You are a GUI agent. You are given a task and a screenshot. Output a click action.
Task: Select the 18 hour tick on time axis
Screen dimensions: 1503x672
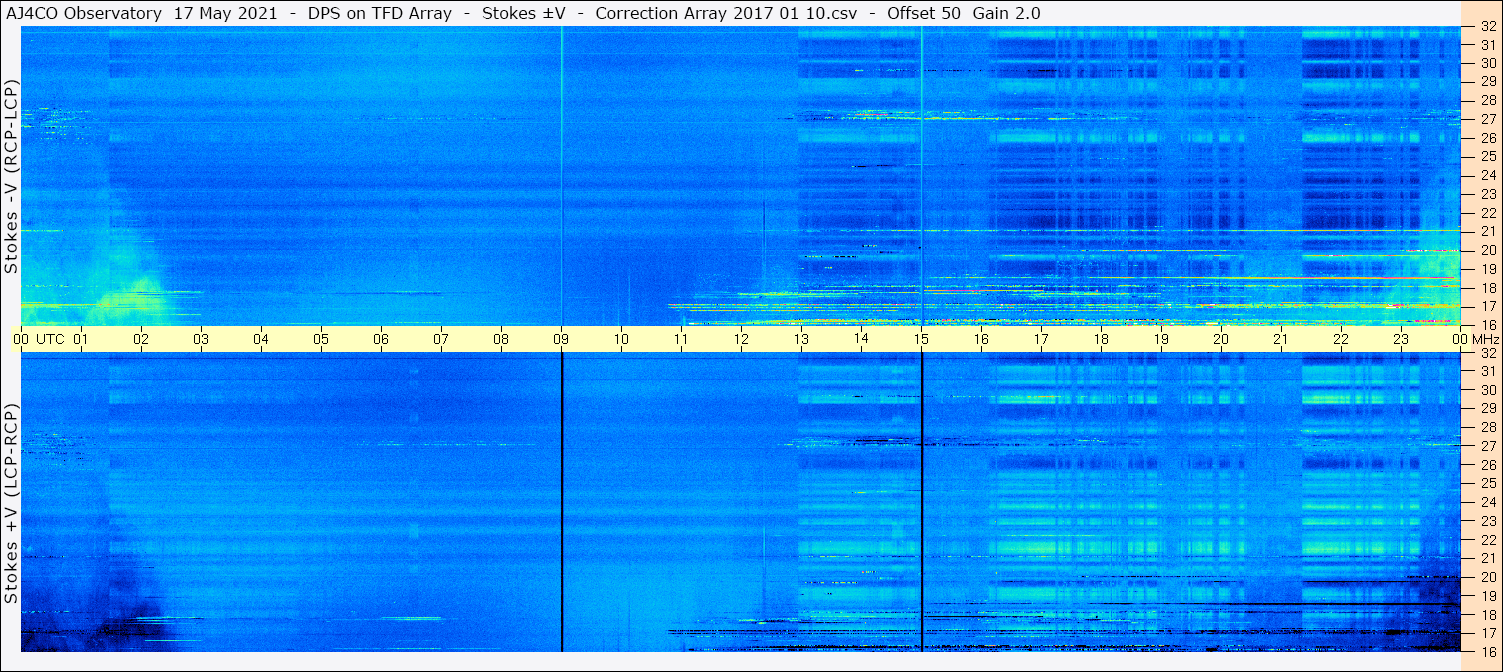coord(1101,339)
